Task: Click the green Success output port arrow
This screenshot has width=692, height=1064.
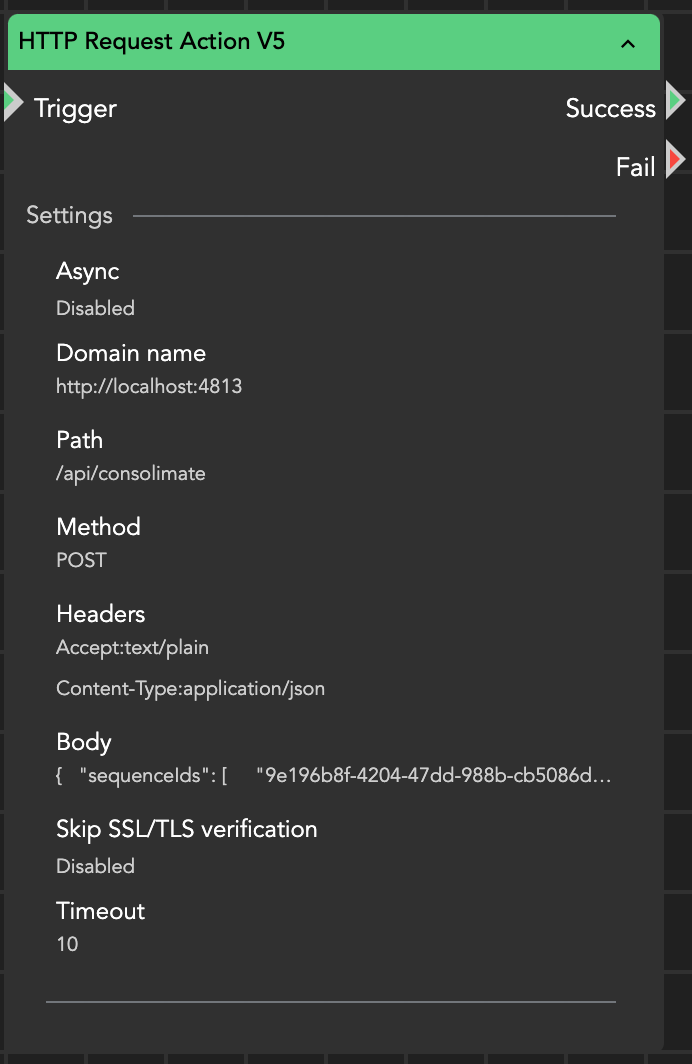Action: point(676,102)
